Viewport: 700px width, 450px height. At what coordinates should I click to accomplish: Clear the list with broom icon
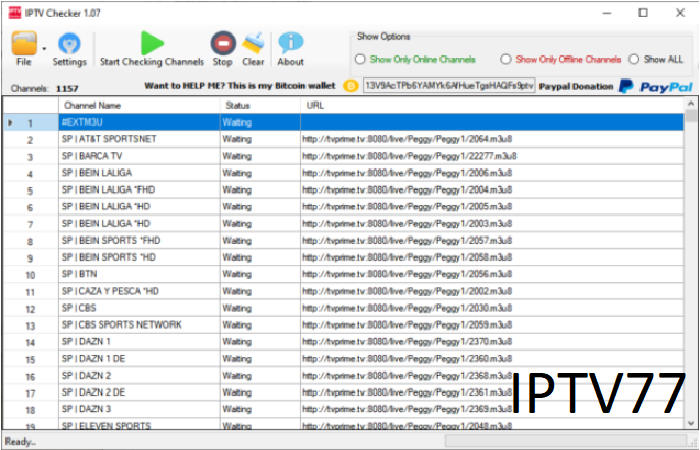coord(253,43)
